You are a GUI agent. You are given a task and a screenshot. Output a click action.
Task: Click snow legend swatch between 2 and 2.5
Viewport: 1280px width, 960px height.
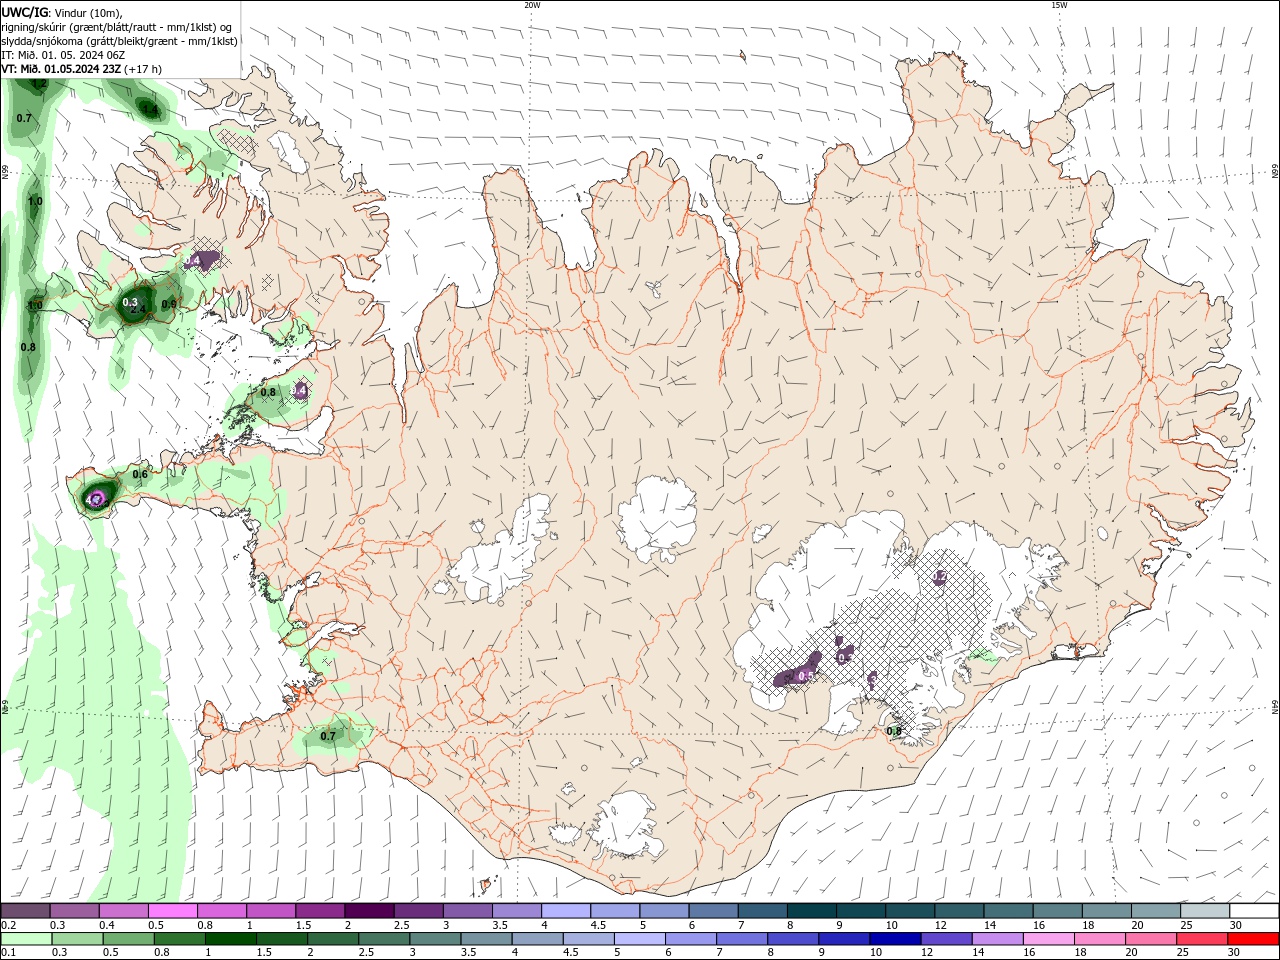pyautogui.click(x=369, y=911)
